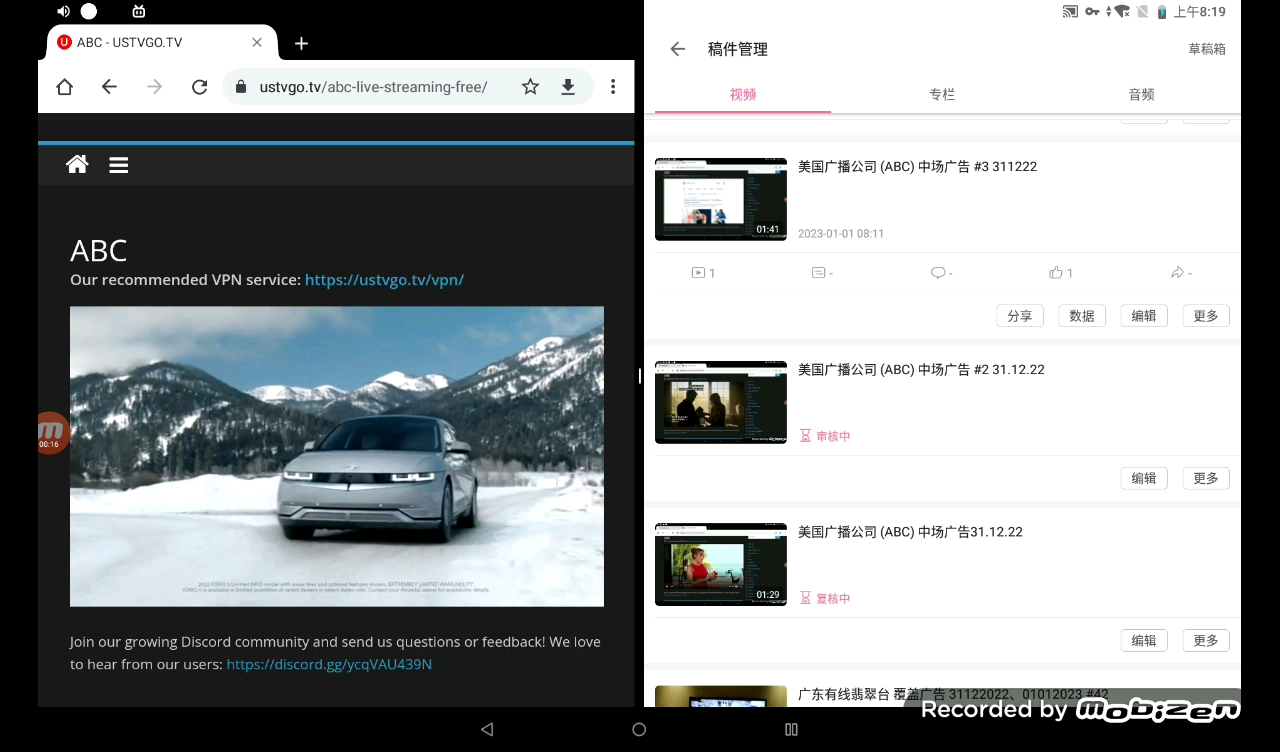
Task: Close the ABC - USTVGO.TV tab
Action: click(257, 43)
